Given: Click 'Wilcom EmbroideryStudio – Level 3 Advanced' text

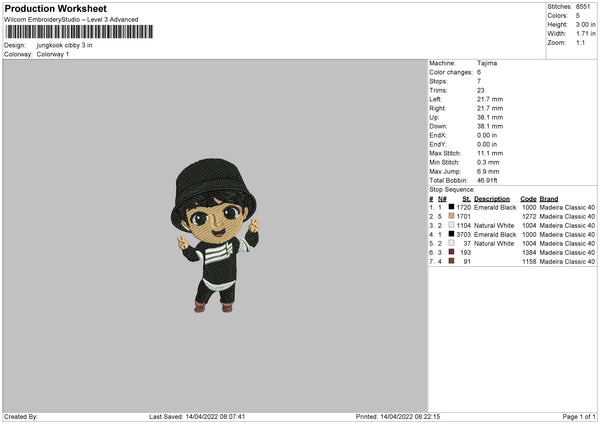Looking at the screenshot, I should pyautogui.click(x=71, y=20).
